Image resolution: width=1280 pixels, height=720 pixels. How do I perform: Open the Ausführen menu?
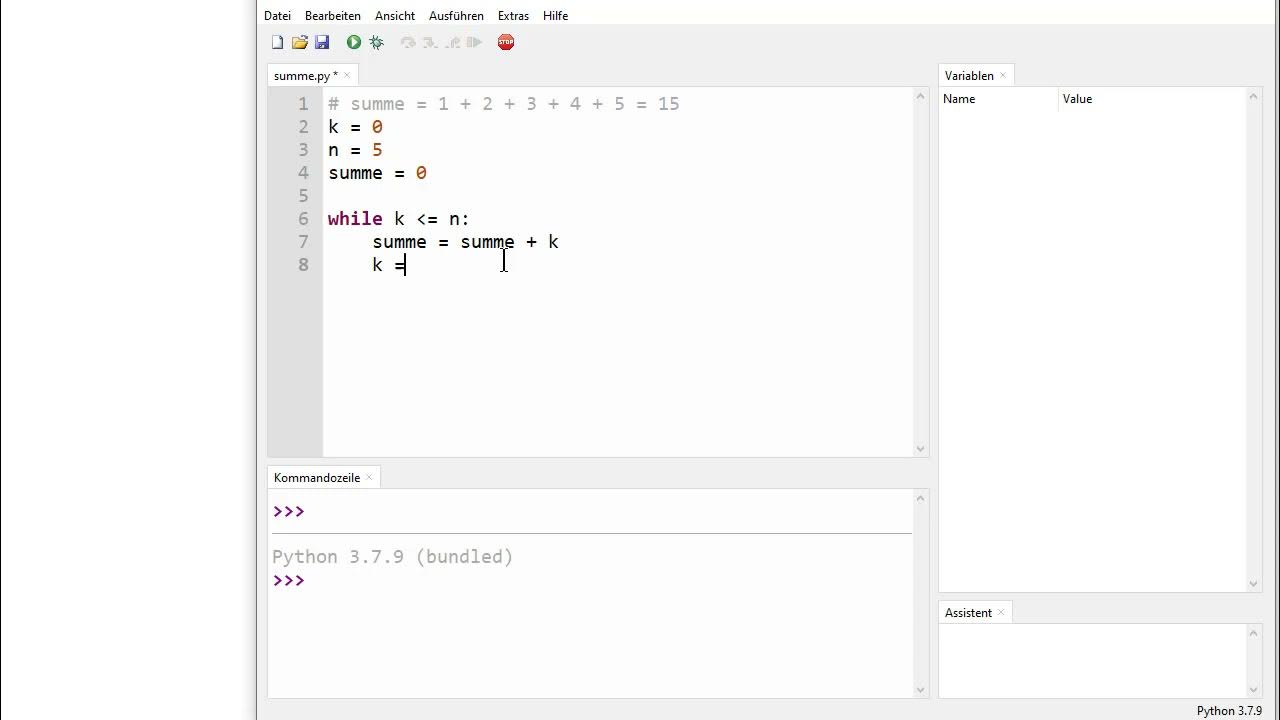(x=456, y=16)
